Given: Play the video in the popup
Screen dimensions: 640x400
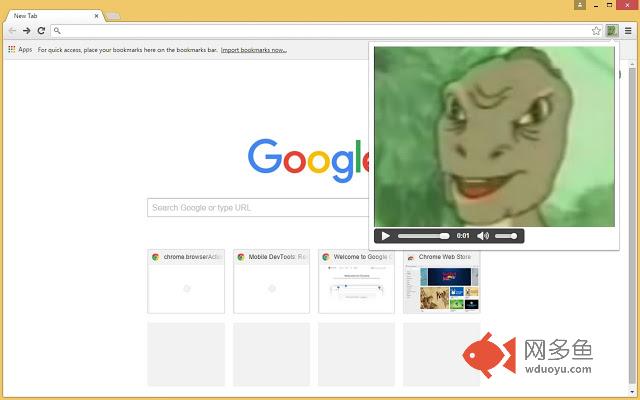Looking at the screenshot, I should 385,236.
